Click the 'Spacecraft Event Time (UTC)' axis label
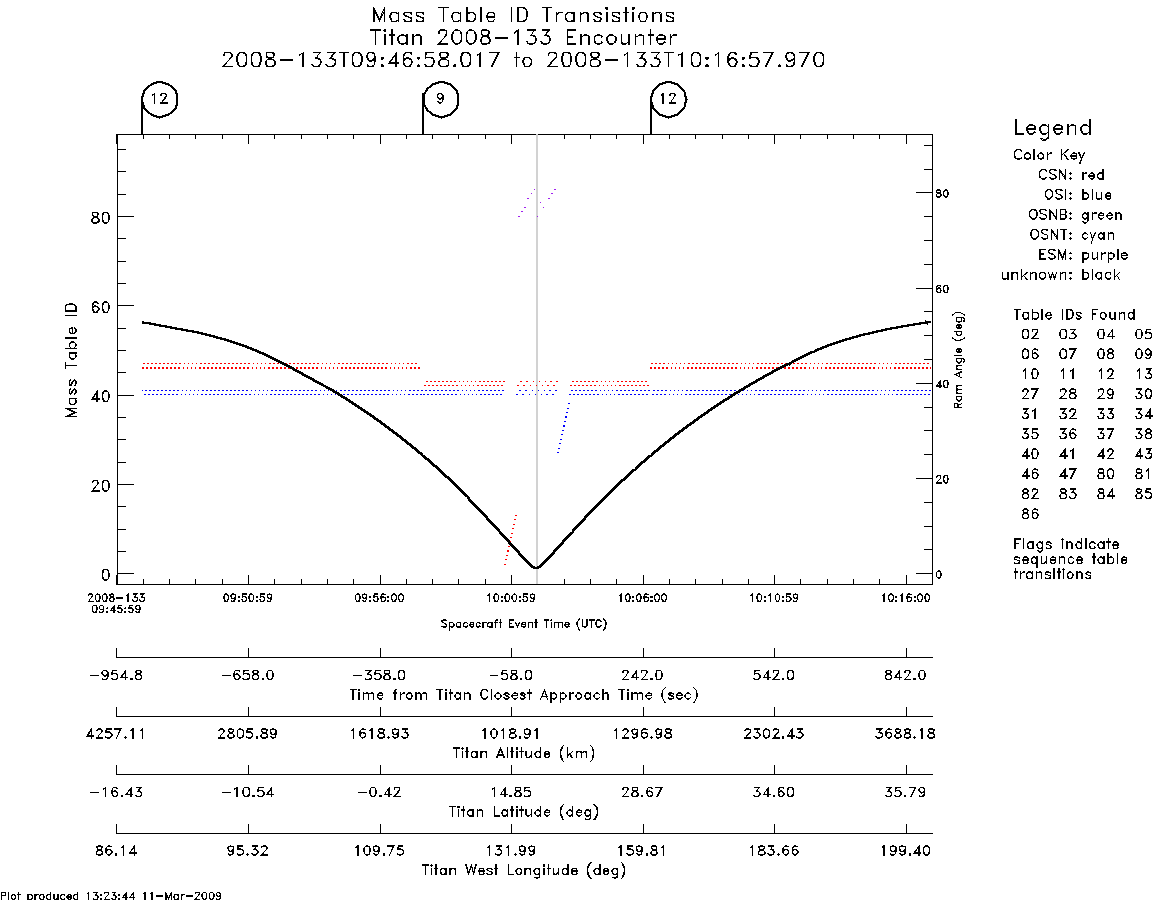This screenshot has height=900, width=1165. coord(524,624)
